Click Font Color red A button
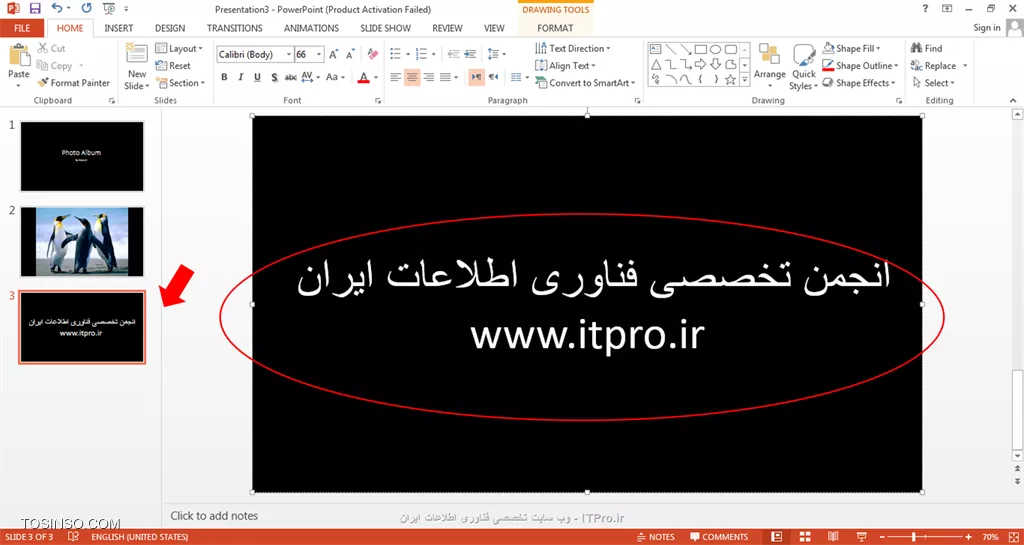 point(364,77)
